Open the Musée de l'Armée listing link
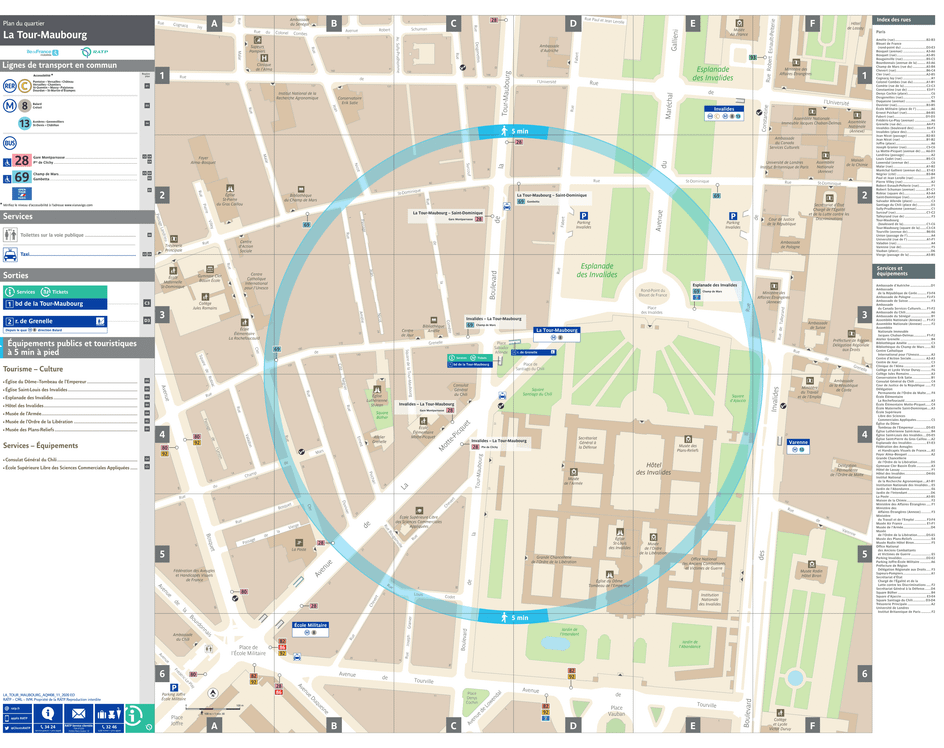Screen dimensions: 944x748 point(22,413)
